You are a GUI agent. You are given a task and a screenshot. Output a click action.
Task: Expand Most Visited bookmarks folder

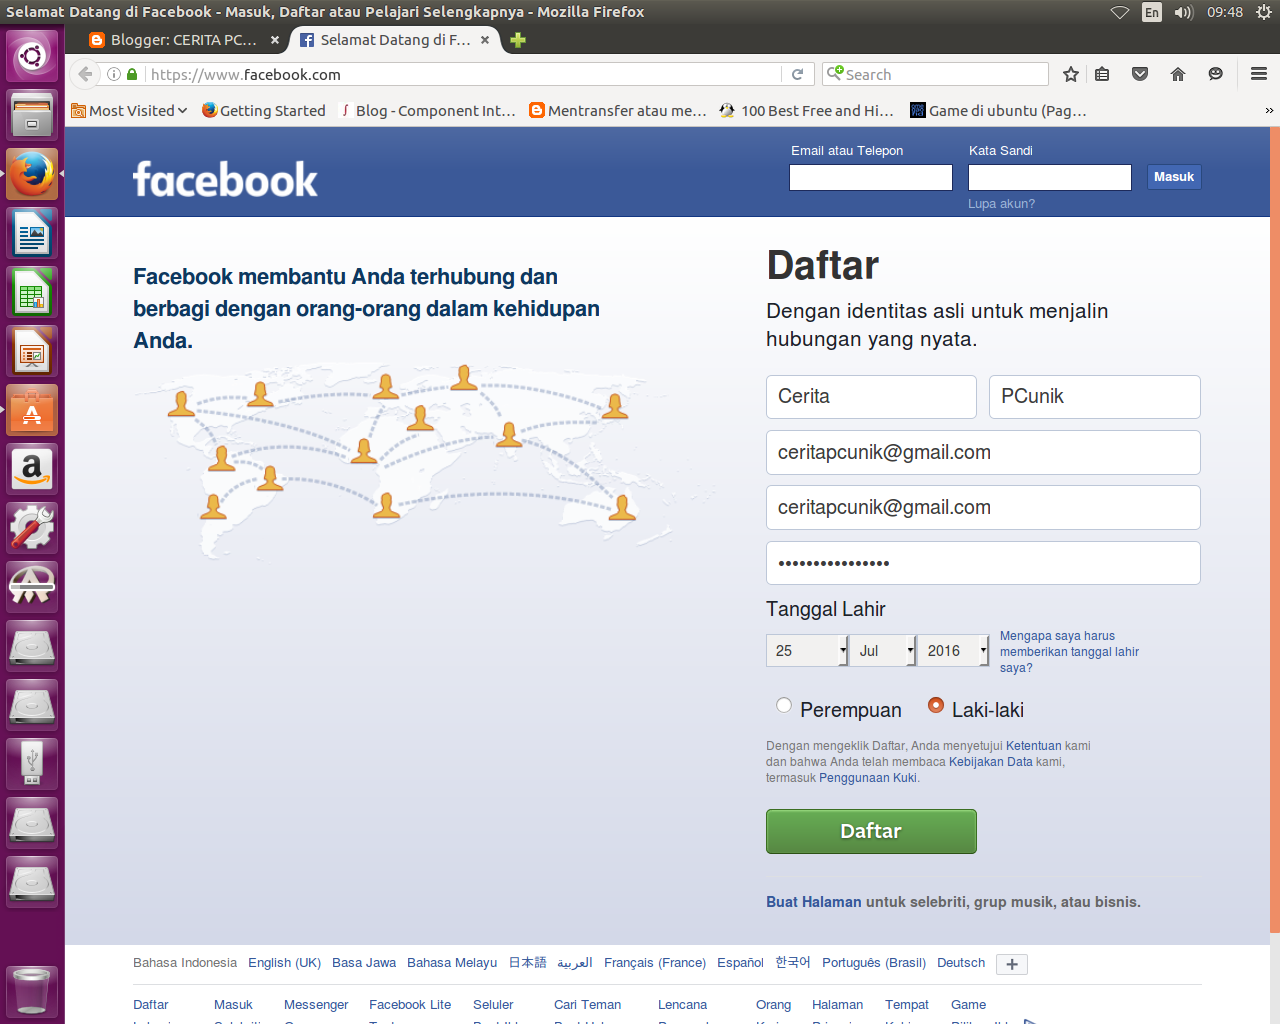coord(129,110)
